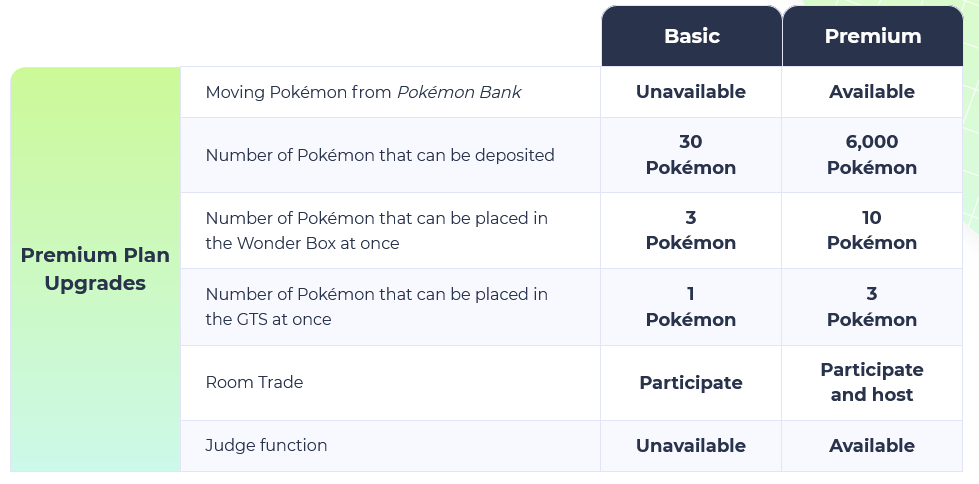Click the Basic Wonder Box "3 Pokémon" cell
Screen dimensions: 979x484
coord(691,230)
